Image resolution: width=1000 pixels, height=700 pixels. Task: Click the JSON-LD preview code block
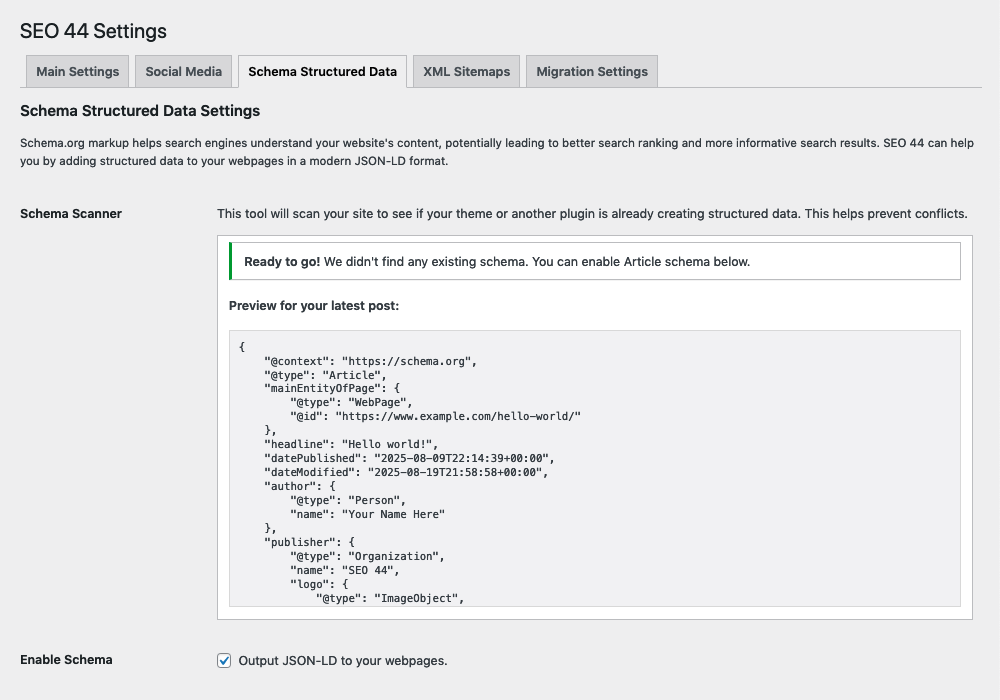coord(594,468)
